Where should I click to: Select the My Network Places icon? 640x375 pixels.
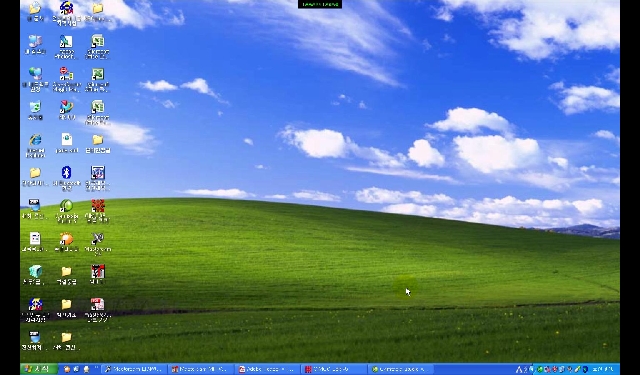tap(35, 79)
